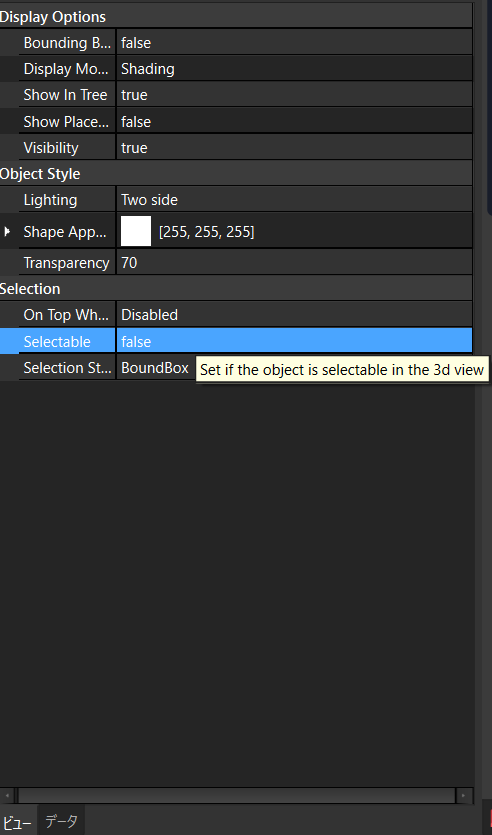Click the horizontal scrollbar right arrow

point(464,796)
